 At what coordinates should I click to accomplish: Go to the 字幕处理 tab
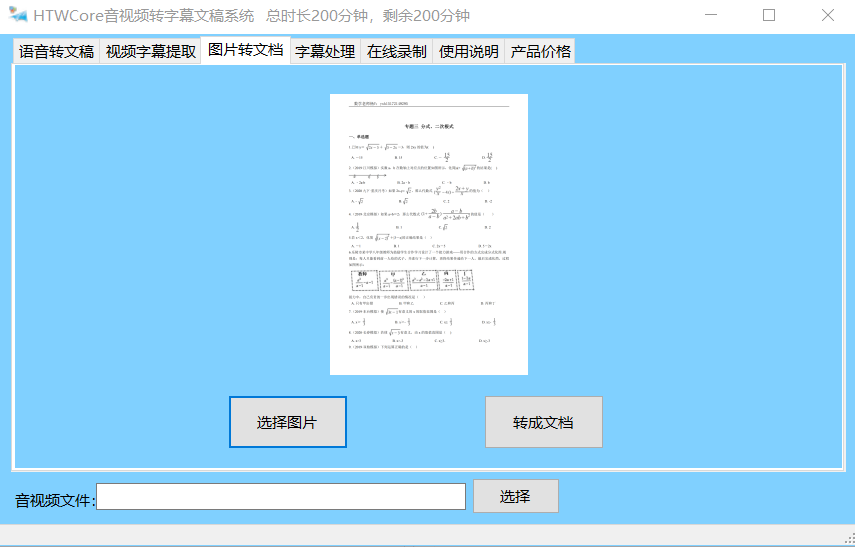(x=325, y=52)
